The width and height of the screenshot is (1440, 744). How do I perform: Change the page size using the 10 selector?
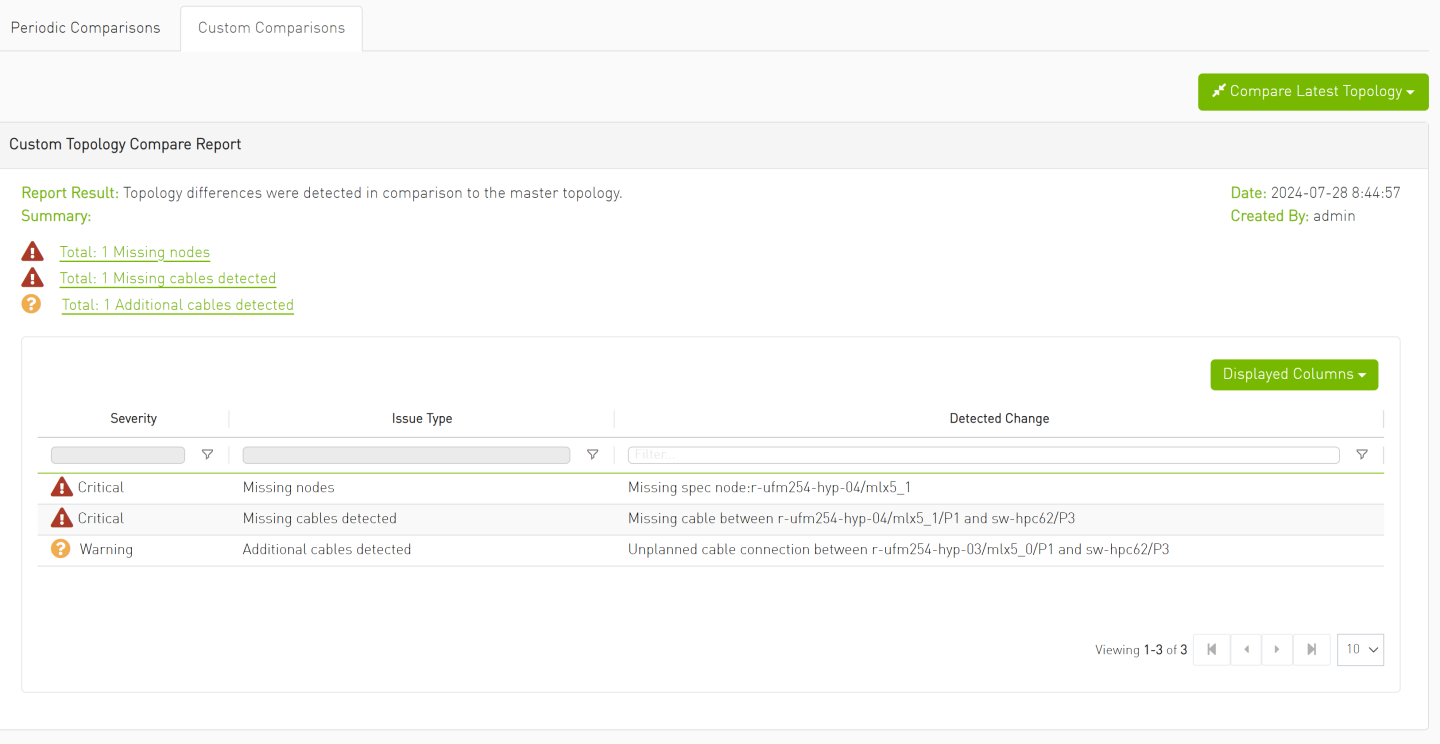[1360, 649]
